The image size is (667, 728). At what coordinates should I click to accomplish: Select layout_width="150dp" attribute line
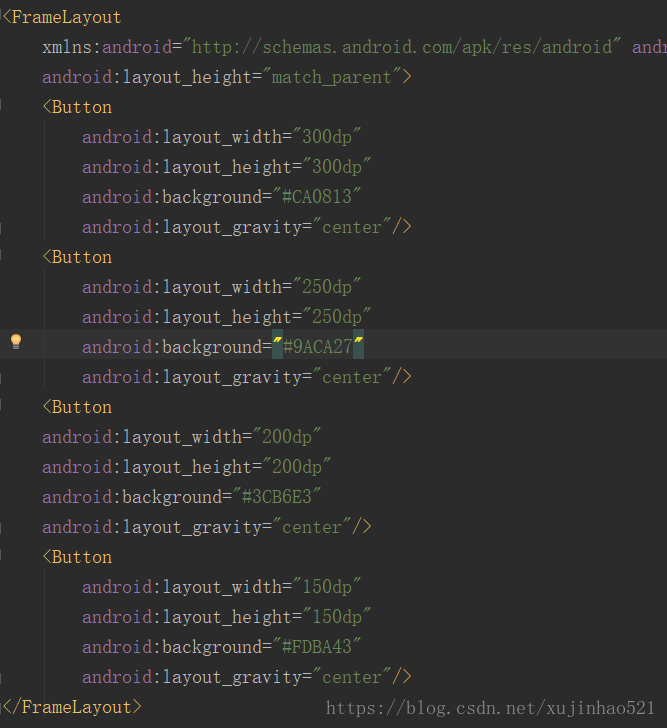(x=221, y=587)
